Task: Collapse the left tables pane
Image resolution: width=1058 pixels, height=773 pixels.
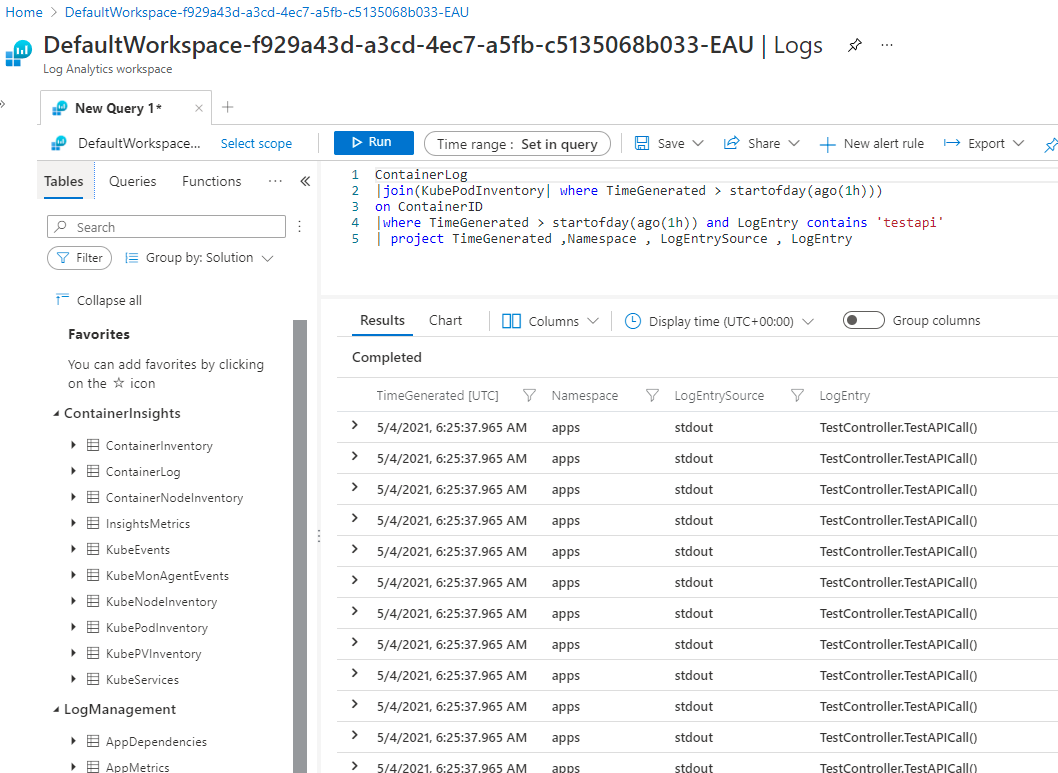Action: click(x=305, y=181)
